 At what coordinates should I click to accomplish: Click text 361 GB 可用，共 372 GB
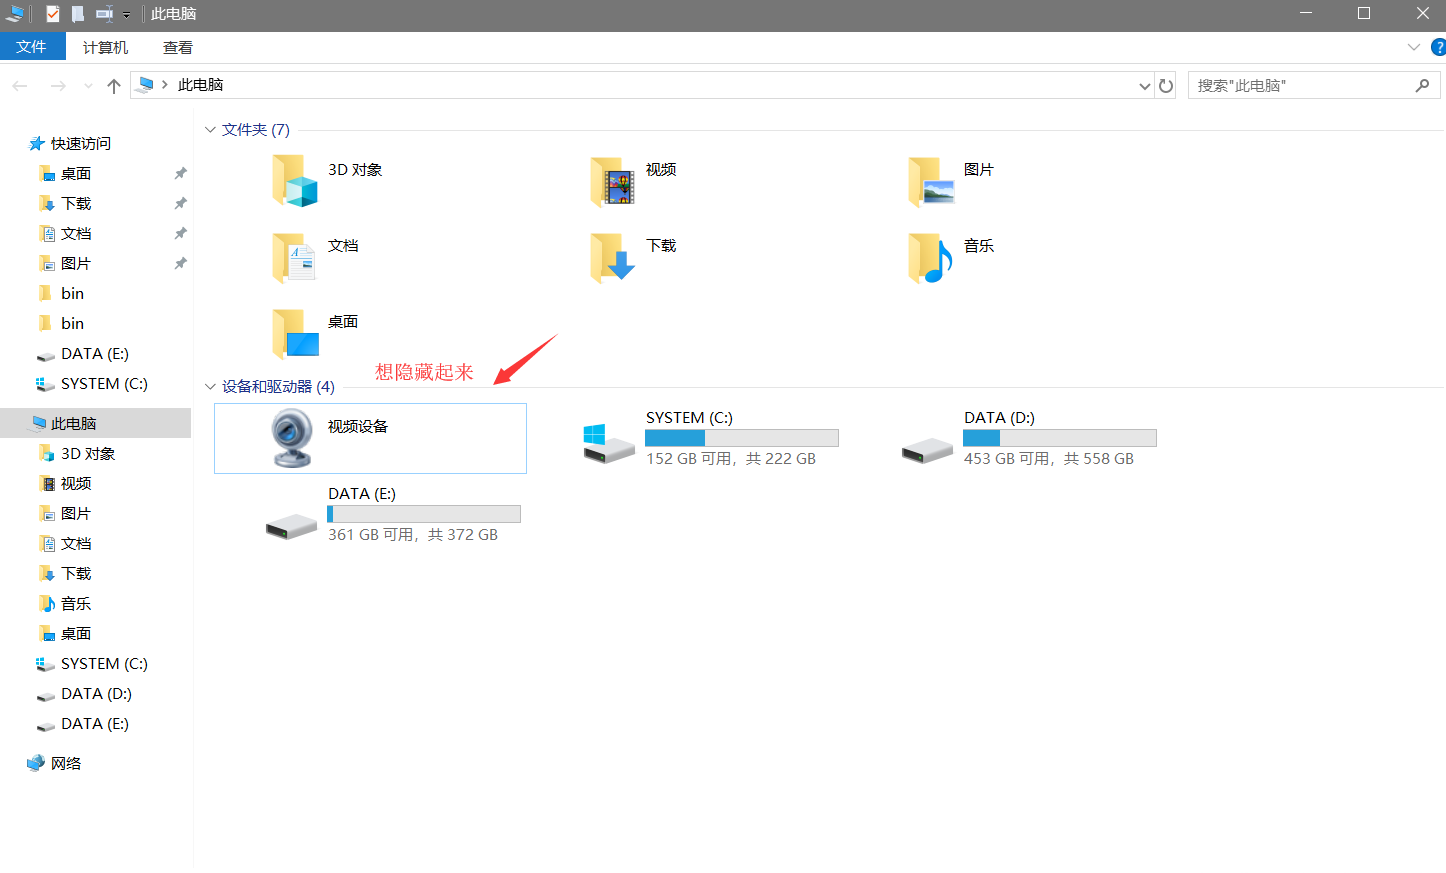[x=413, y=535]
